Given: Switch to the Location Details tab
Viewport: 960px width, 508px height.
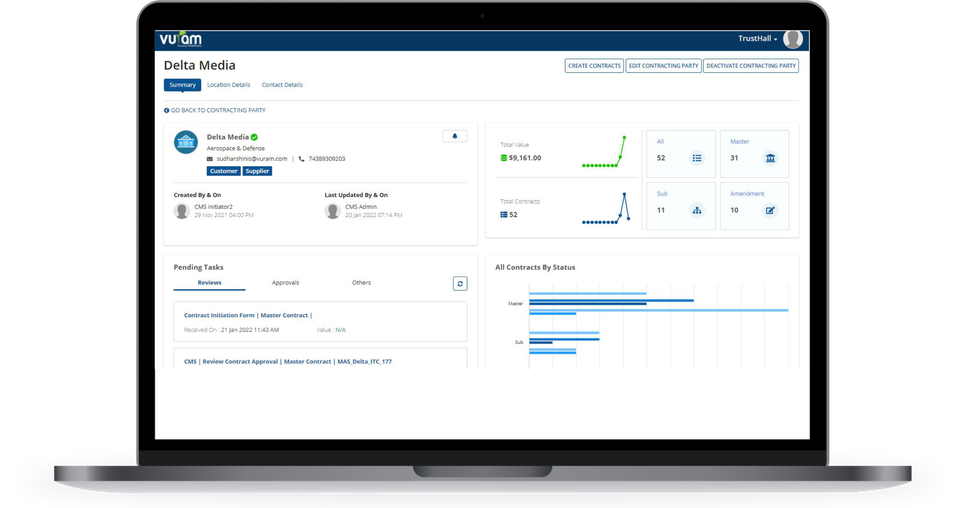Looking at the screenshot, I should click(228, 85).
